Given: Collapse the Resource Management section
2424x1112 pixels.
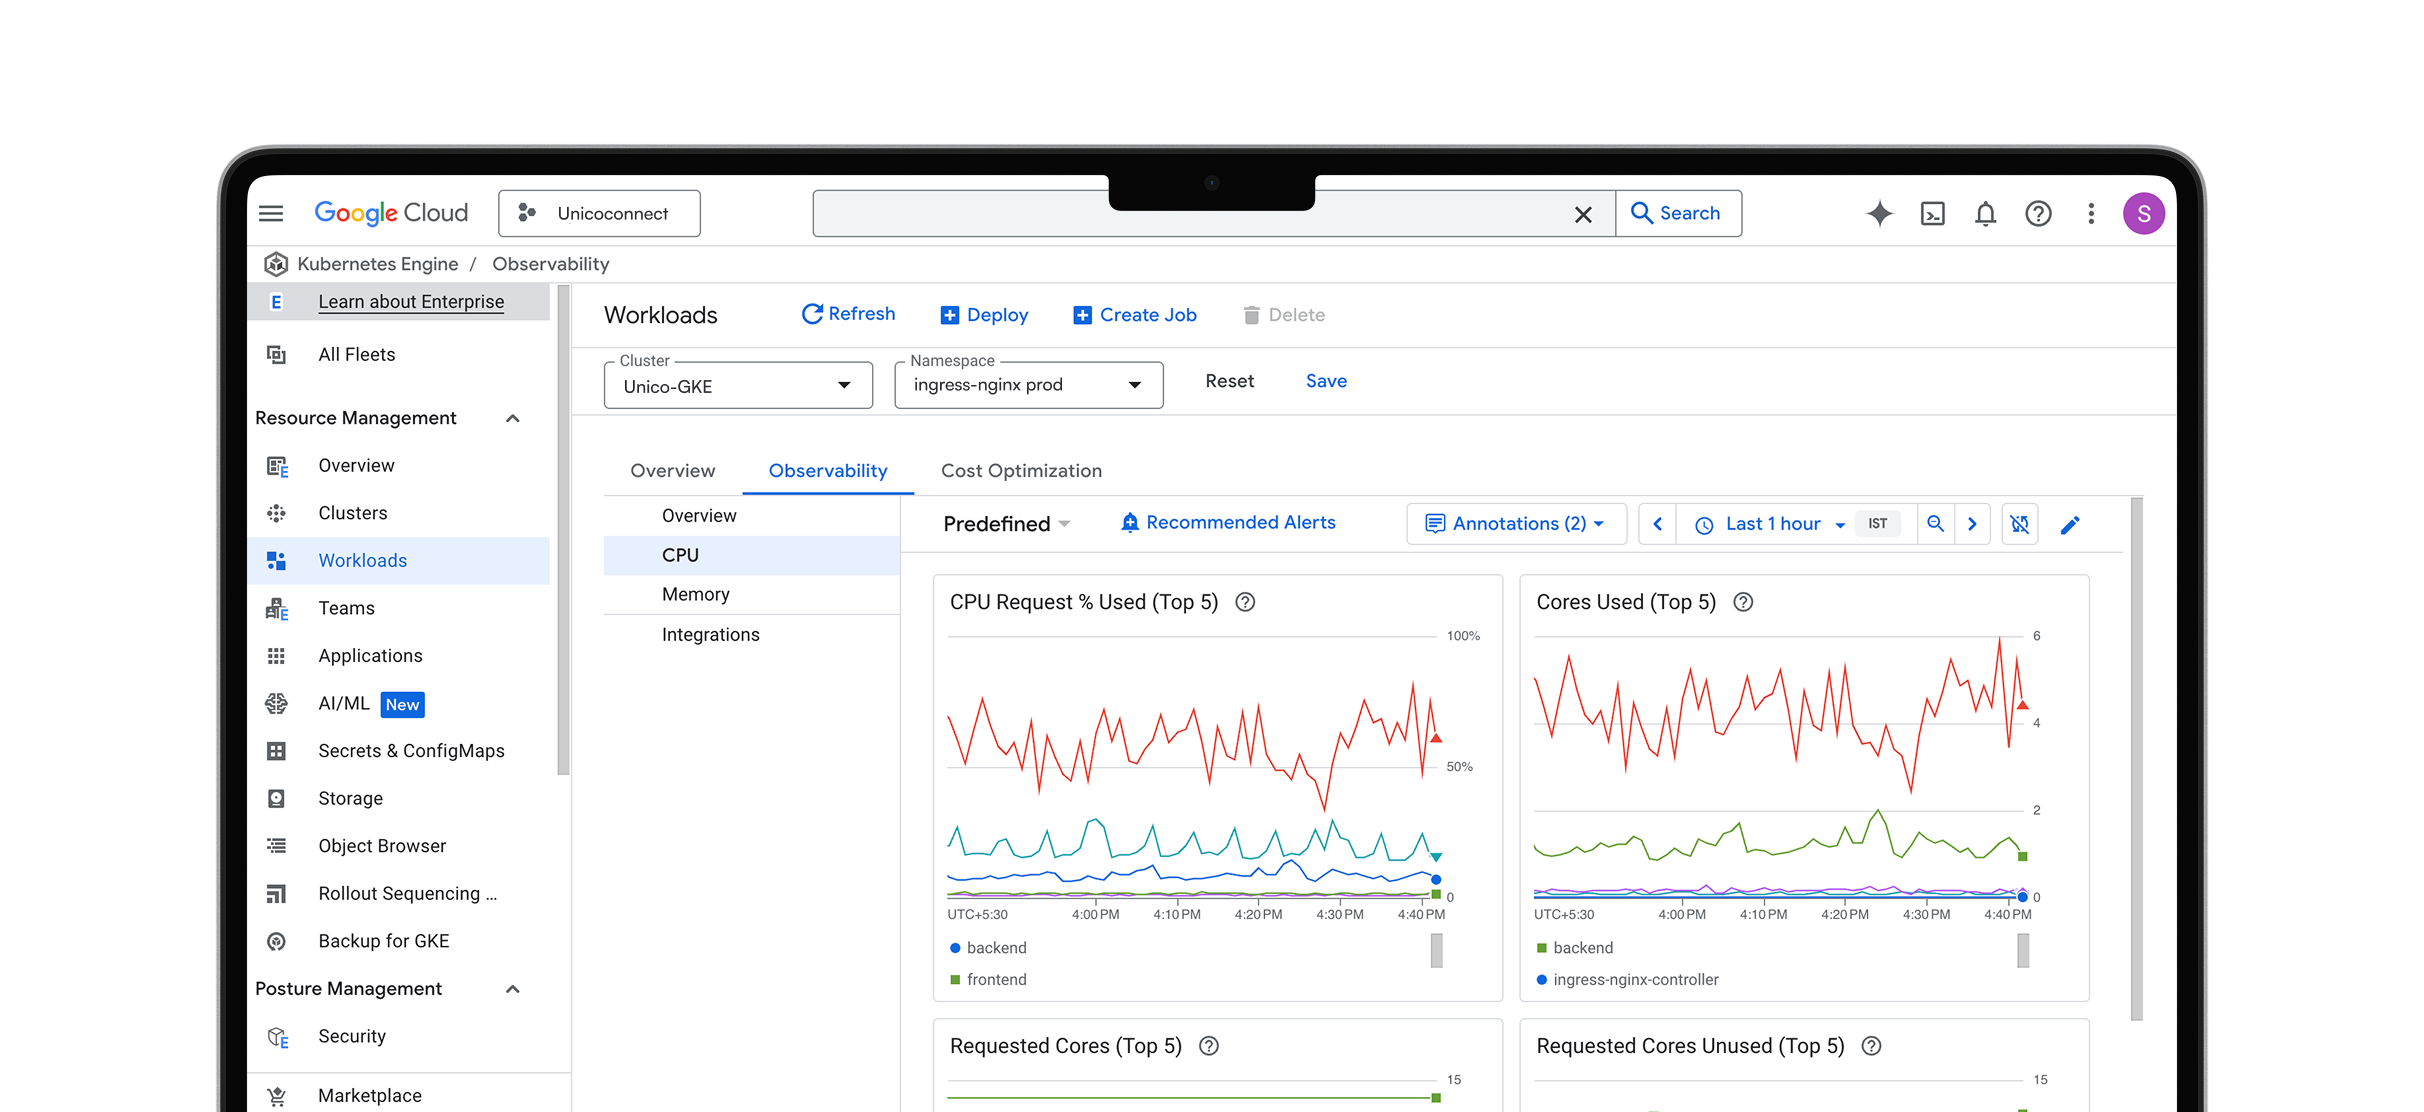Looking at the screenshot, I should [513, 418].
